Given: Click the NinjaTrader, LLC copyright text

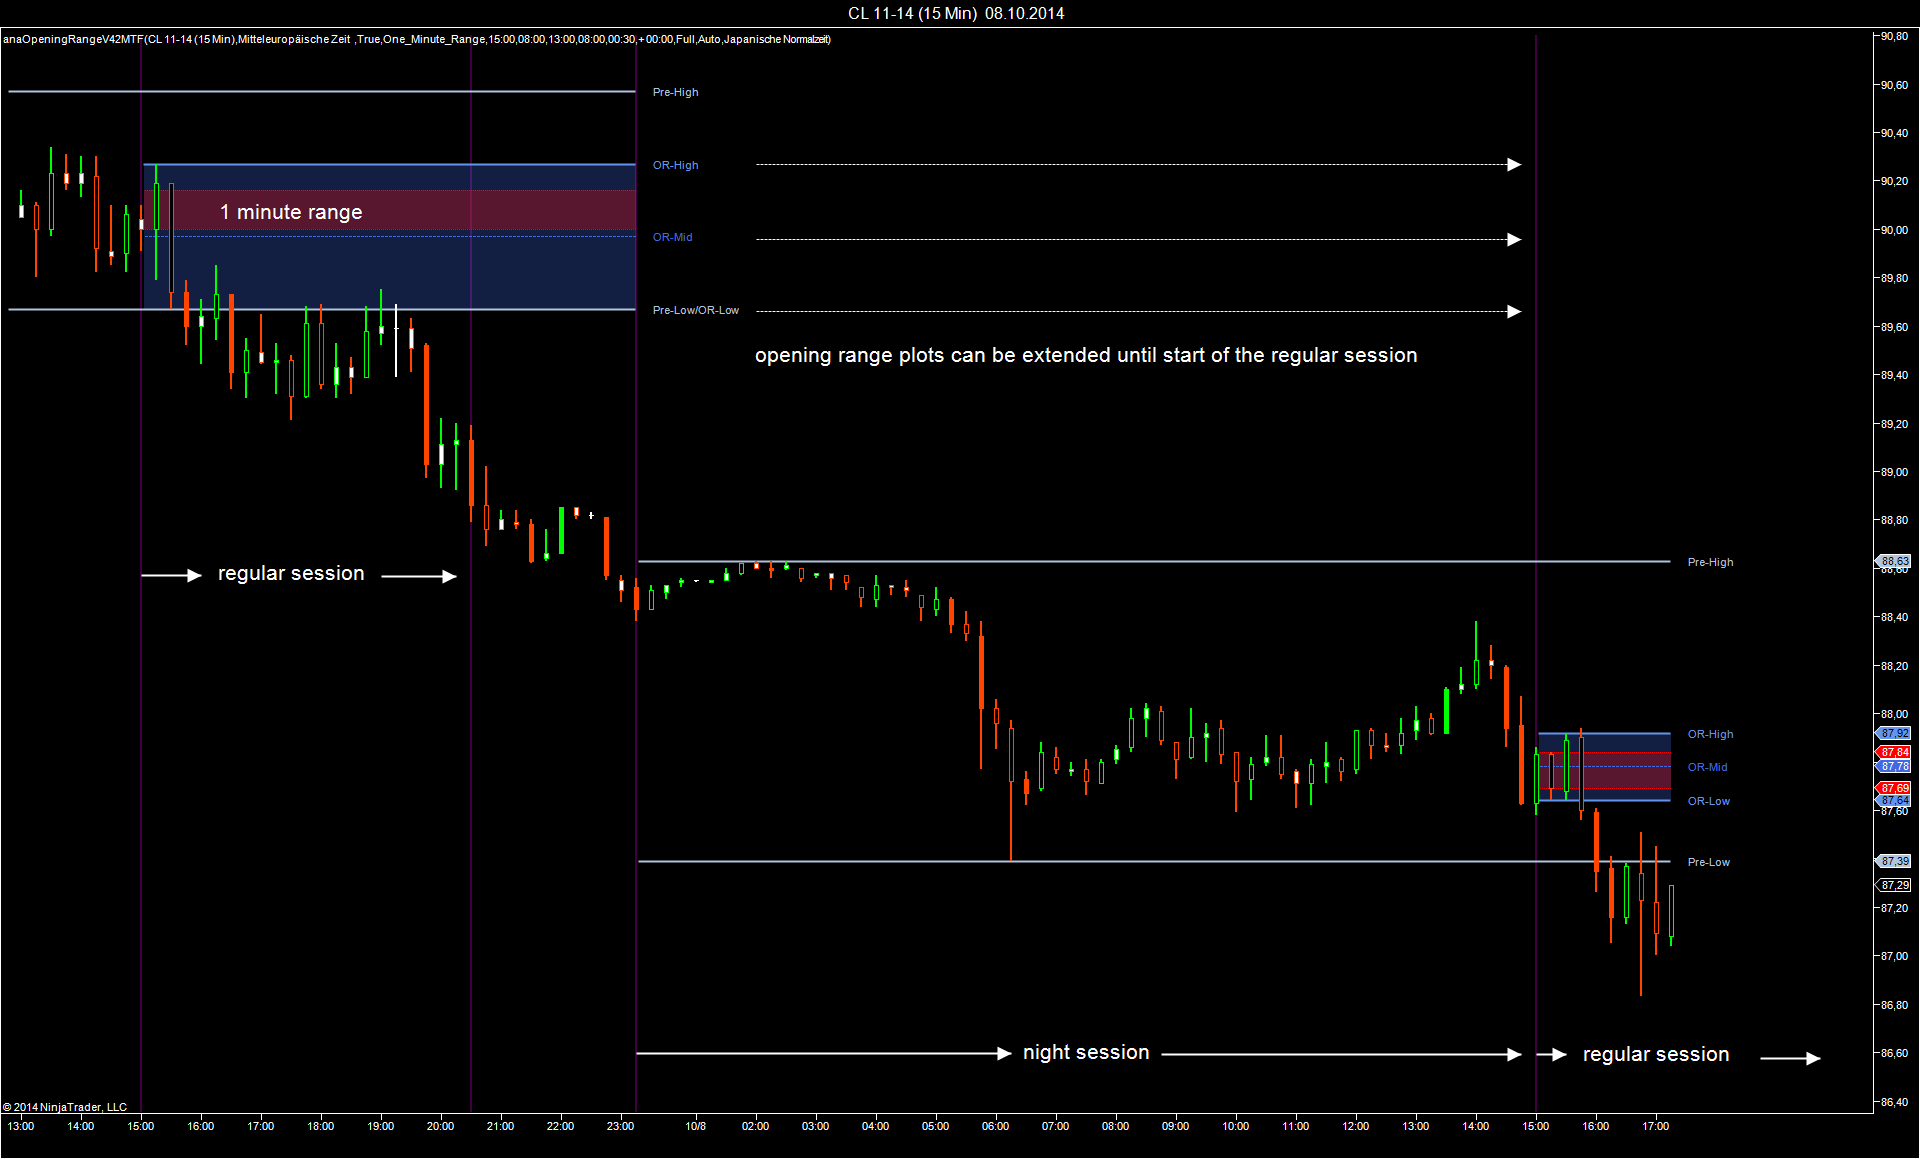Looking at the screenshot, I should (x=65, y=1107).
